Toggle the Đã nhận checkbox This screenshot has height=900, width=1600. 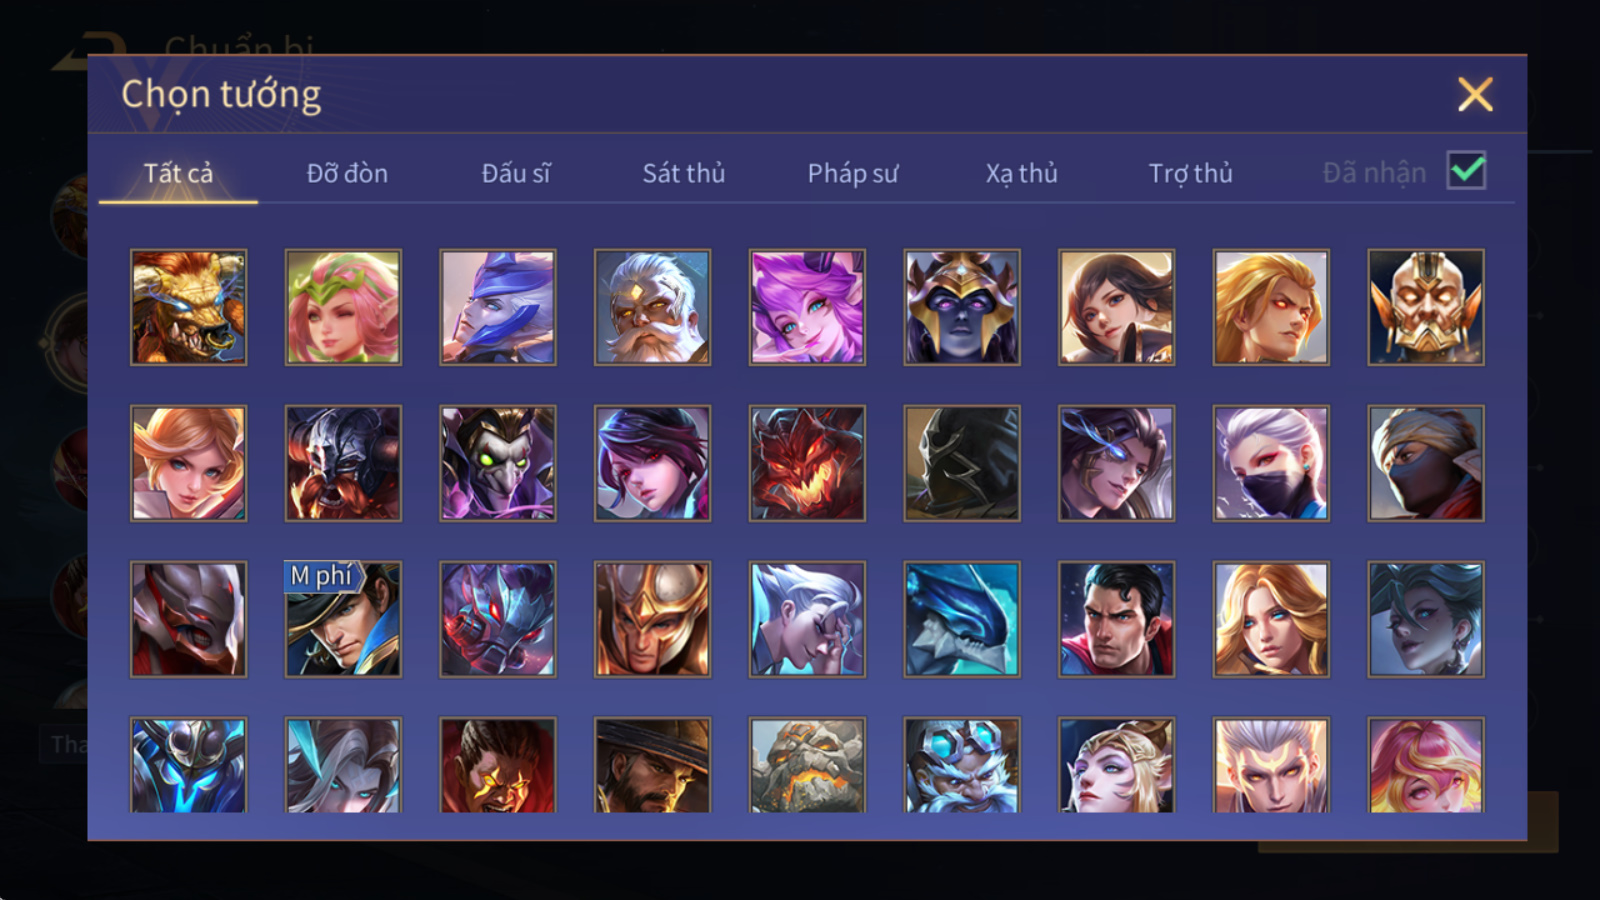pos(1466,171)
